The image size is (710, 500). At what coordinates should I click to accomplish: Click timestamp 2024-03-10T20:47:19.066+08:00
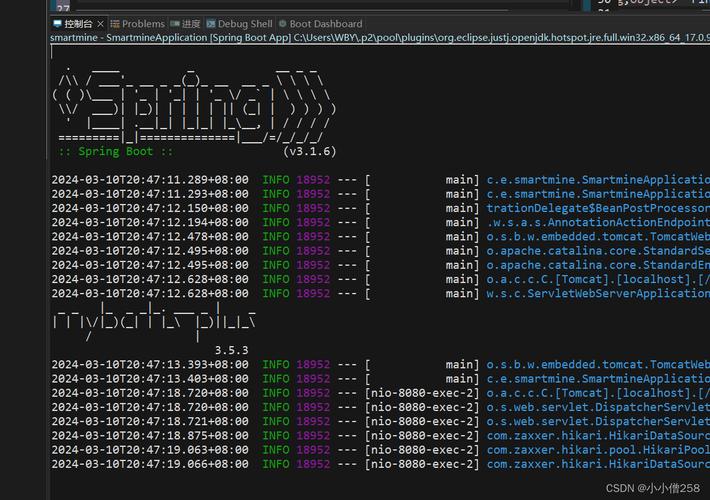coord(150,464)
